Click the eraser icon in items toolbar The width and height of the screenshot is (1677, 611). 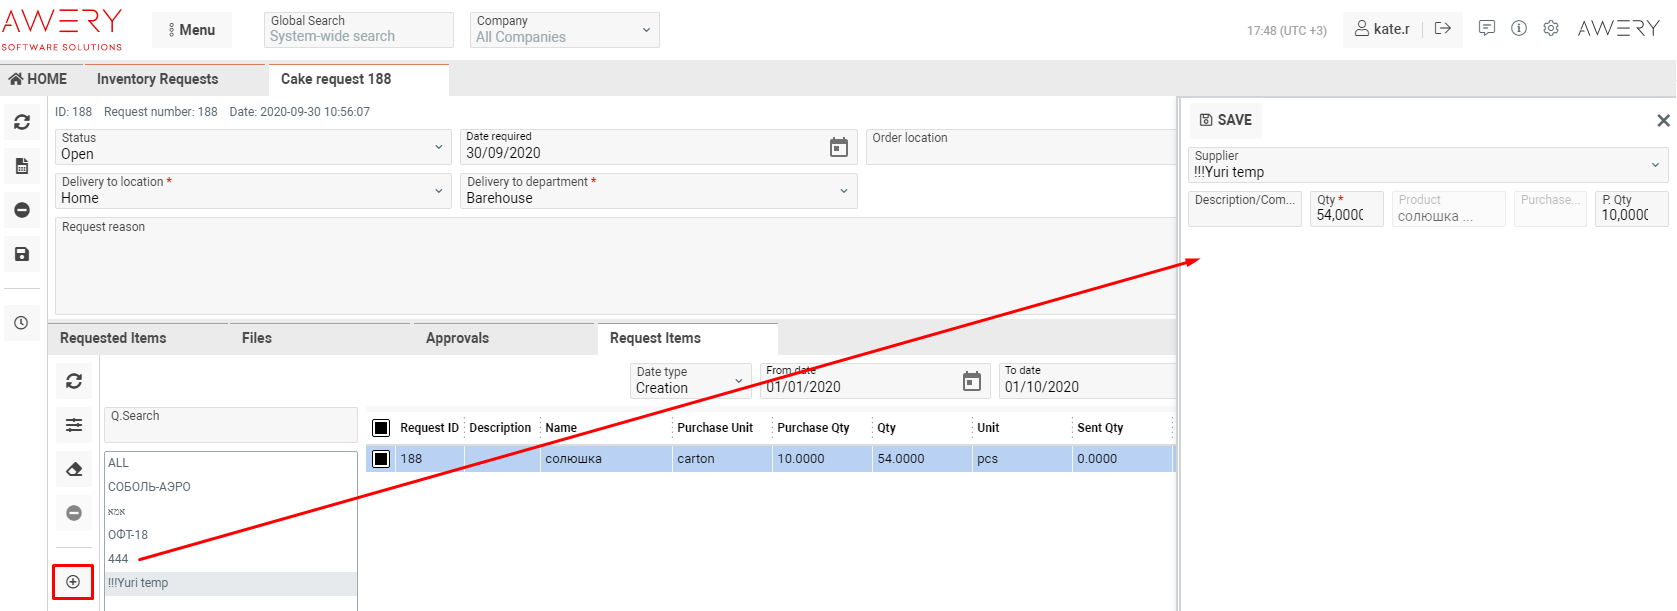pyautogui.click(x=74, y=469)
